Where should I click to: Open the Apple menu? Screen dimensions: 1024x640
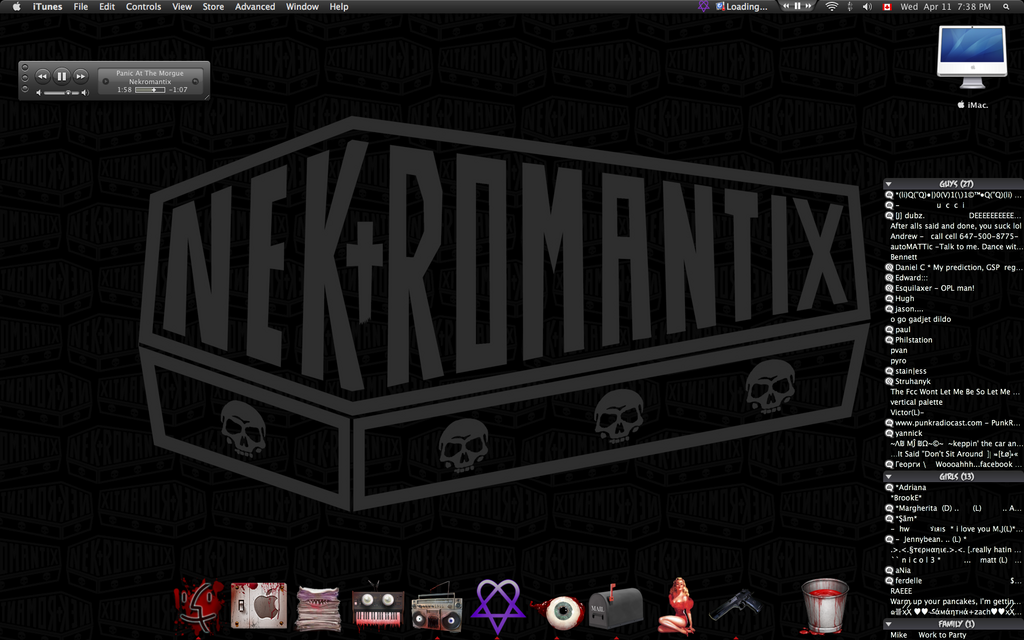[x=16, y=7]
